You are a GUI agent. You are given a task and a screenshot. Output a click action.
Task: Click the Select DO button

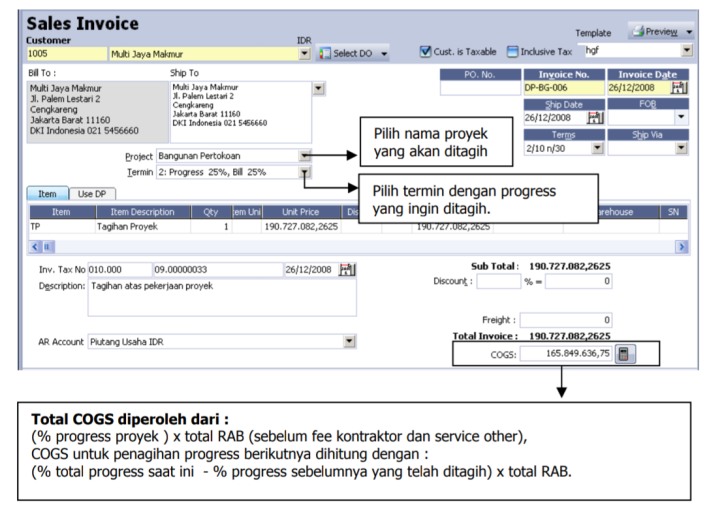347,53
